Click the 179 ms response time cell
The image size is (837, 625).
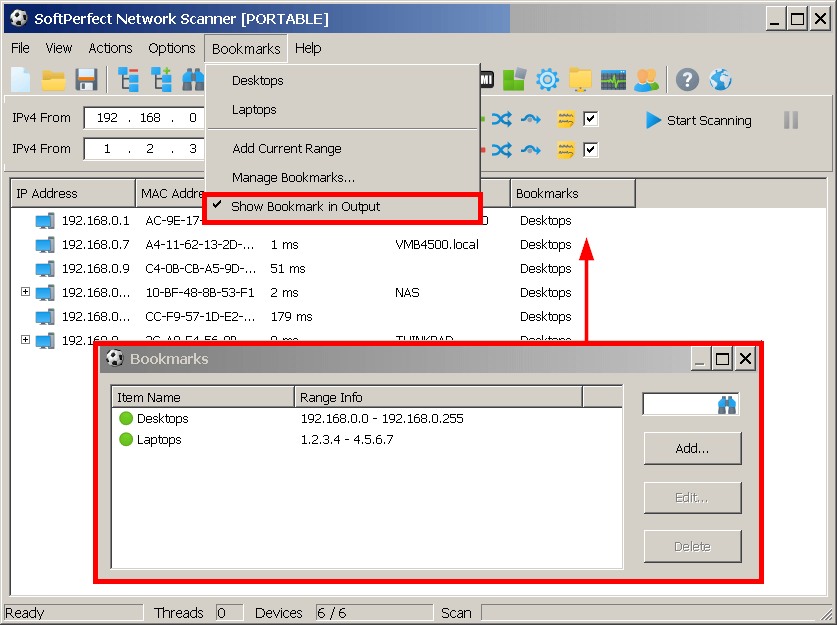tap(291, 317)
